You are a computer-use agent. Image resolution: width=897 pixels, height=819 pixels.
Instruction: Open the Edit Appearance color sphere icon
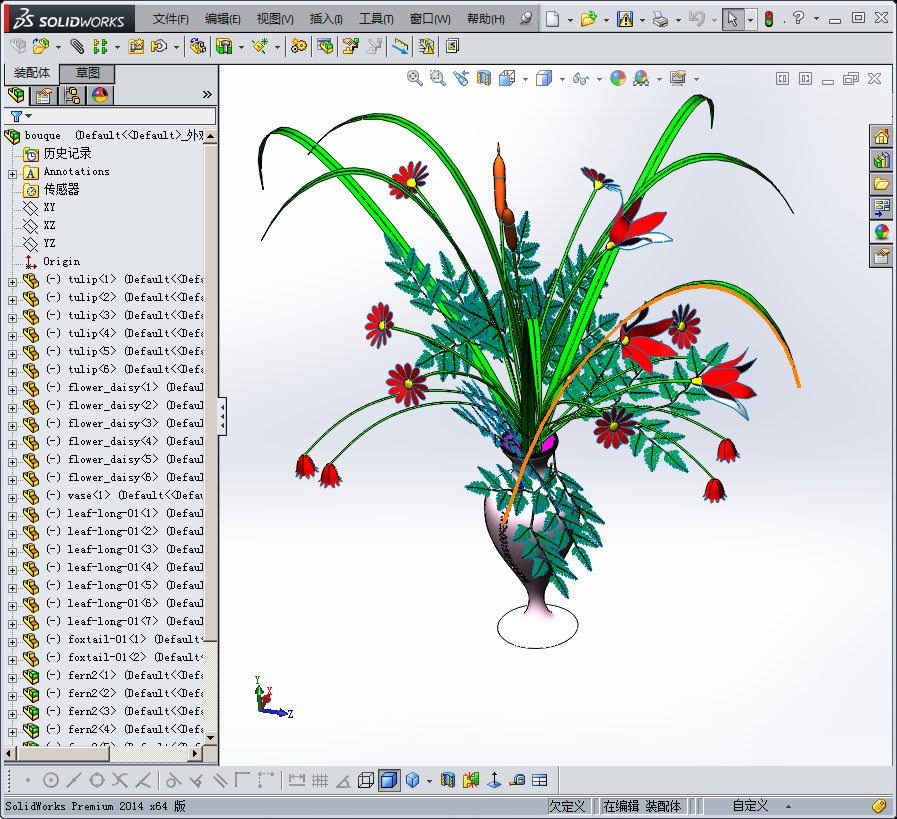pos(618,78)
